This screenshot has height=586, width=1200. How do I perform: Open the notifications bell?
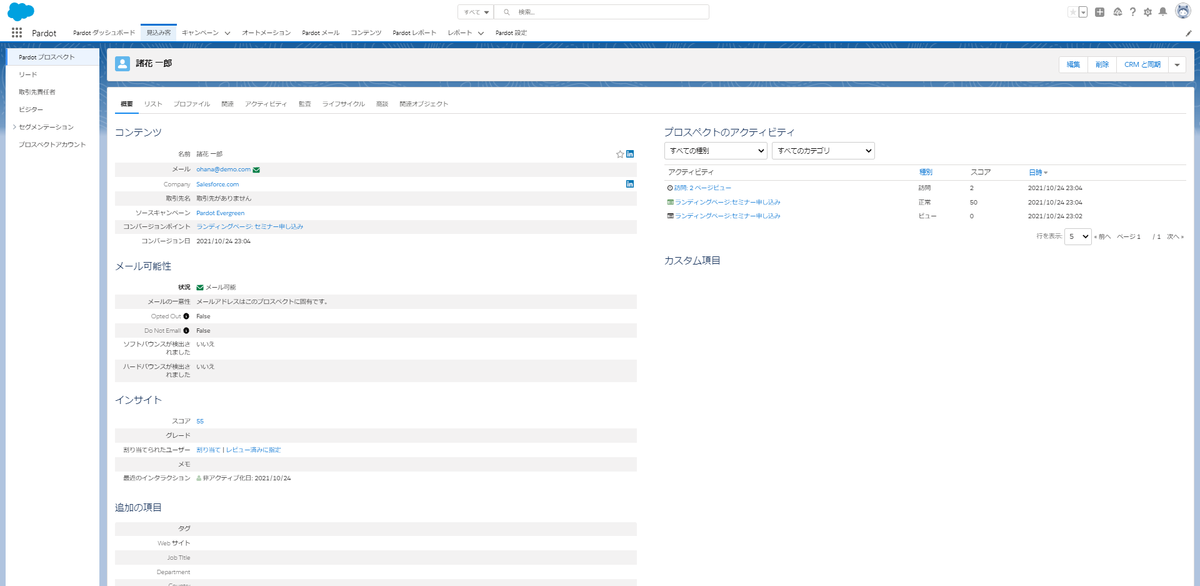point(1163,12)
